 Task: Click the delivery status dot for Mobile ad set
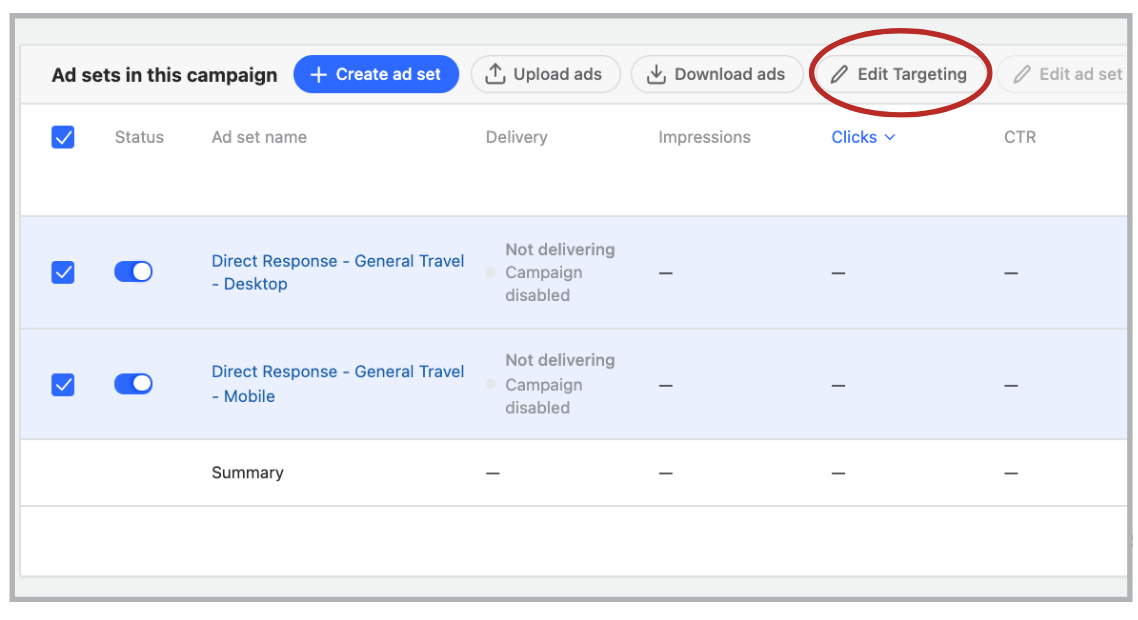pos(491,384)
